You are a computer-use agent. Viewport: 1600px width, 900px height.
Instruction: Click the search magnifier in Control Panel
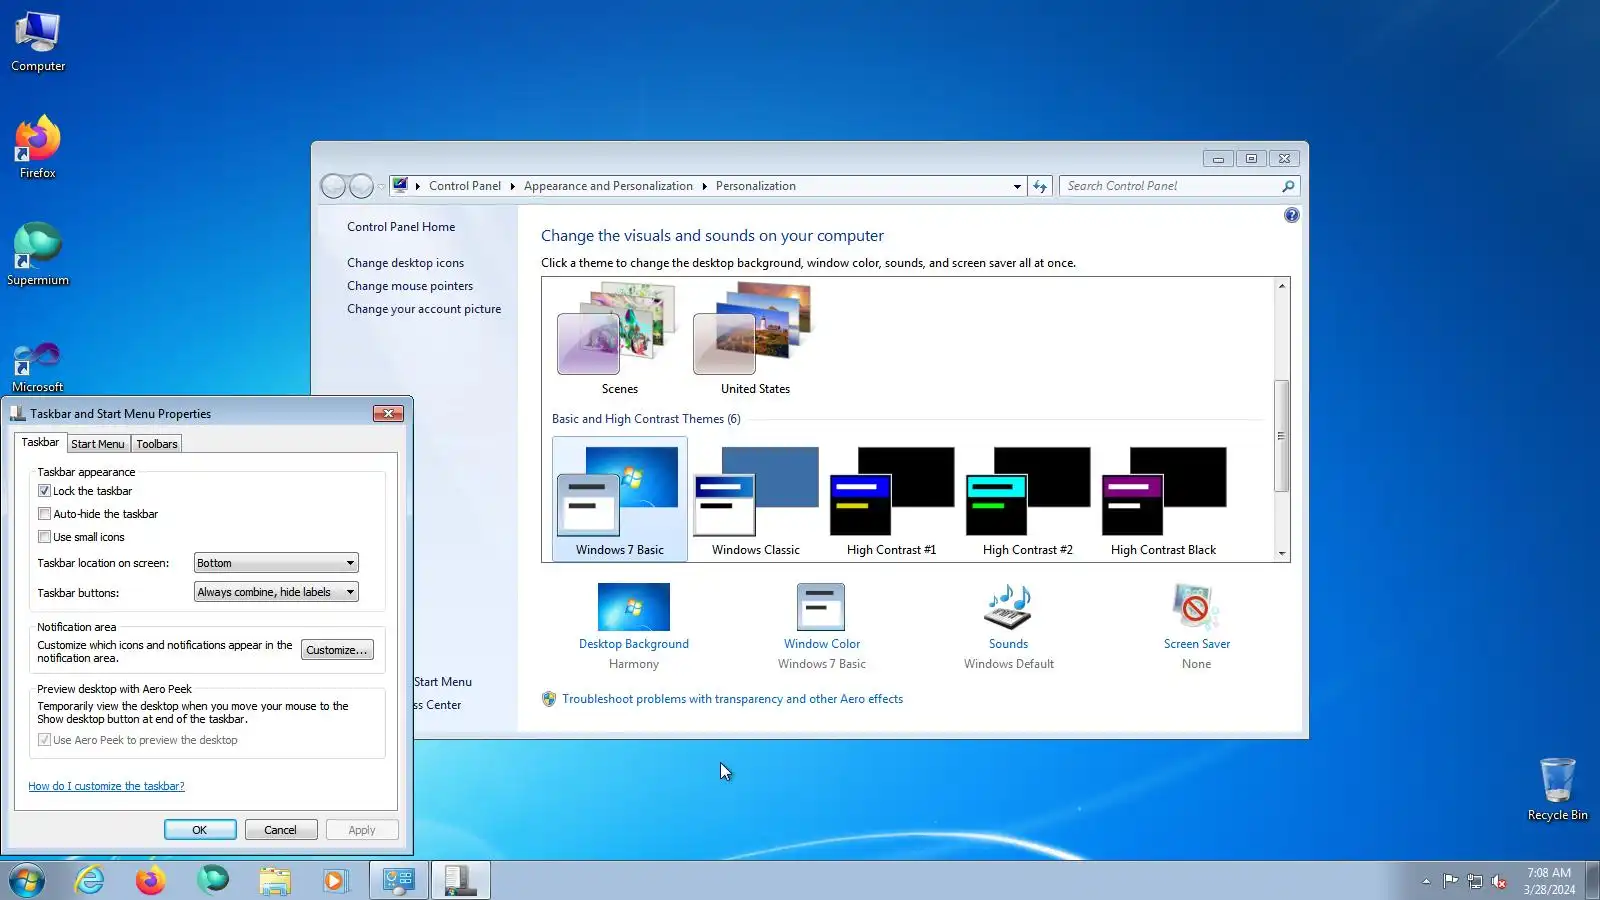(x=1288, y=186)
